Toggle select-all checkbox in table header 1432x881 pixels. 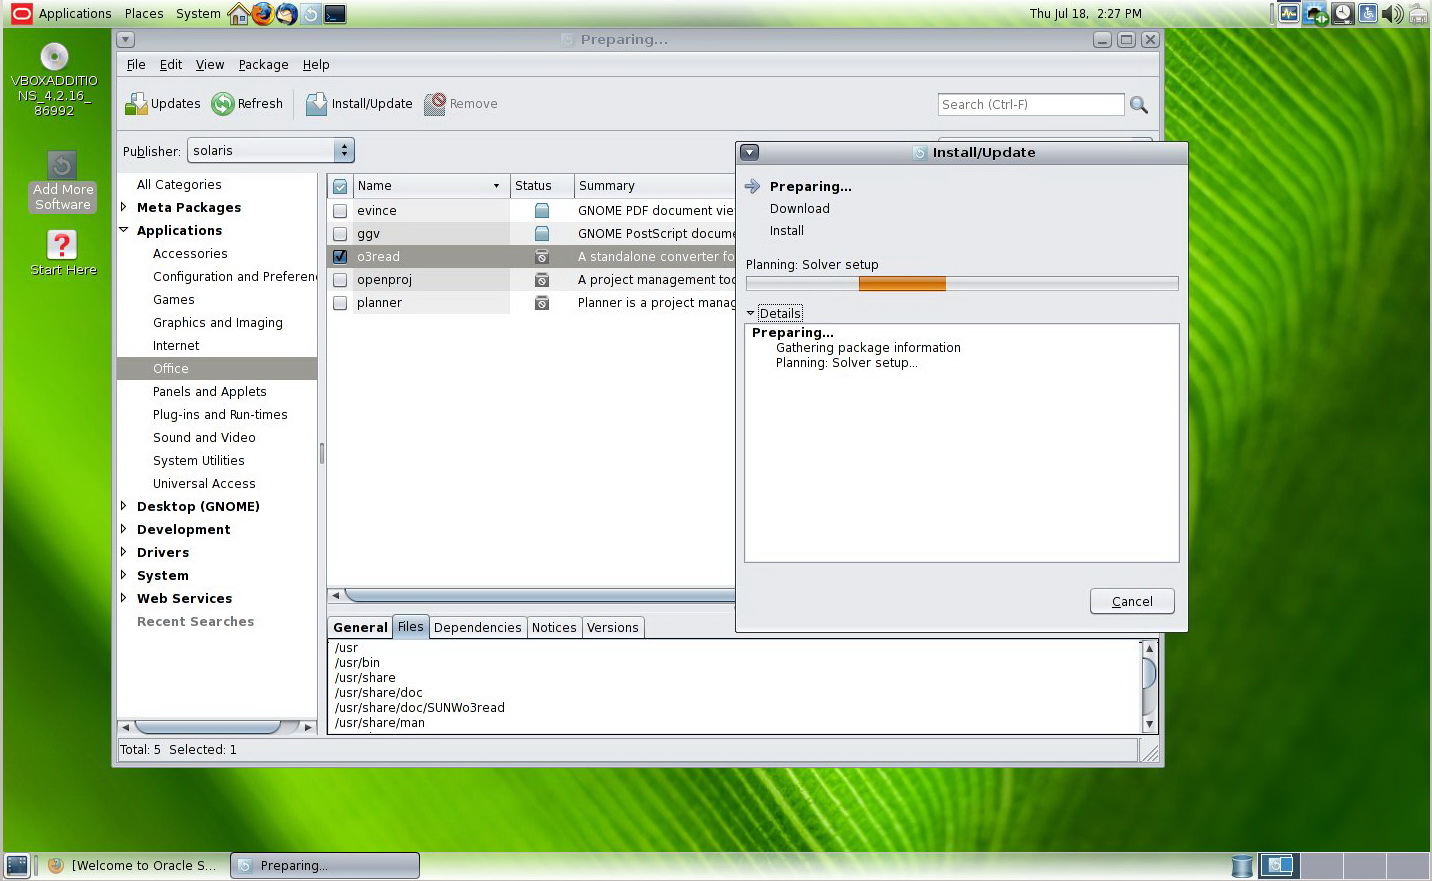pos(340,186)
